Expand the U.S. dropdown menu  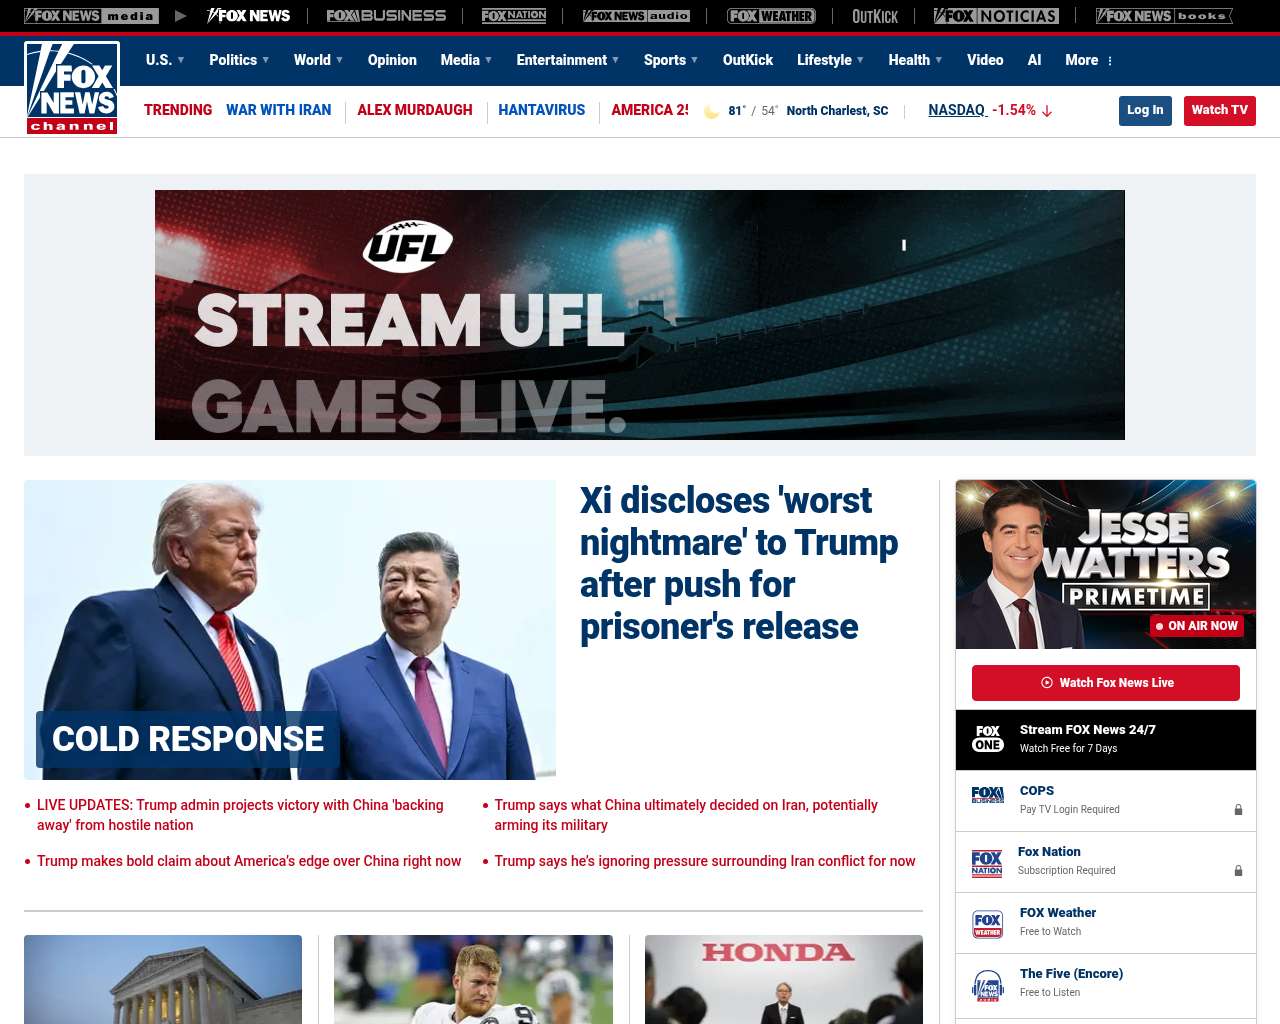click(165, 60)
